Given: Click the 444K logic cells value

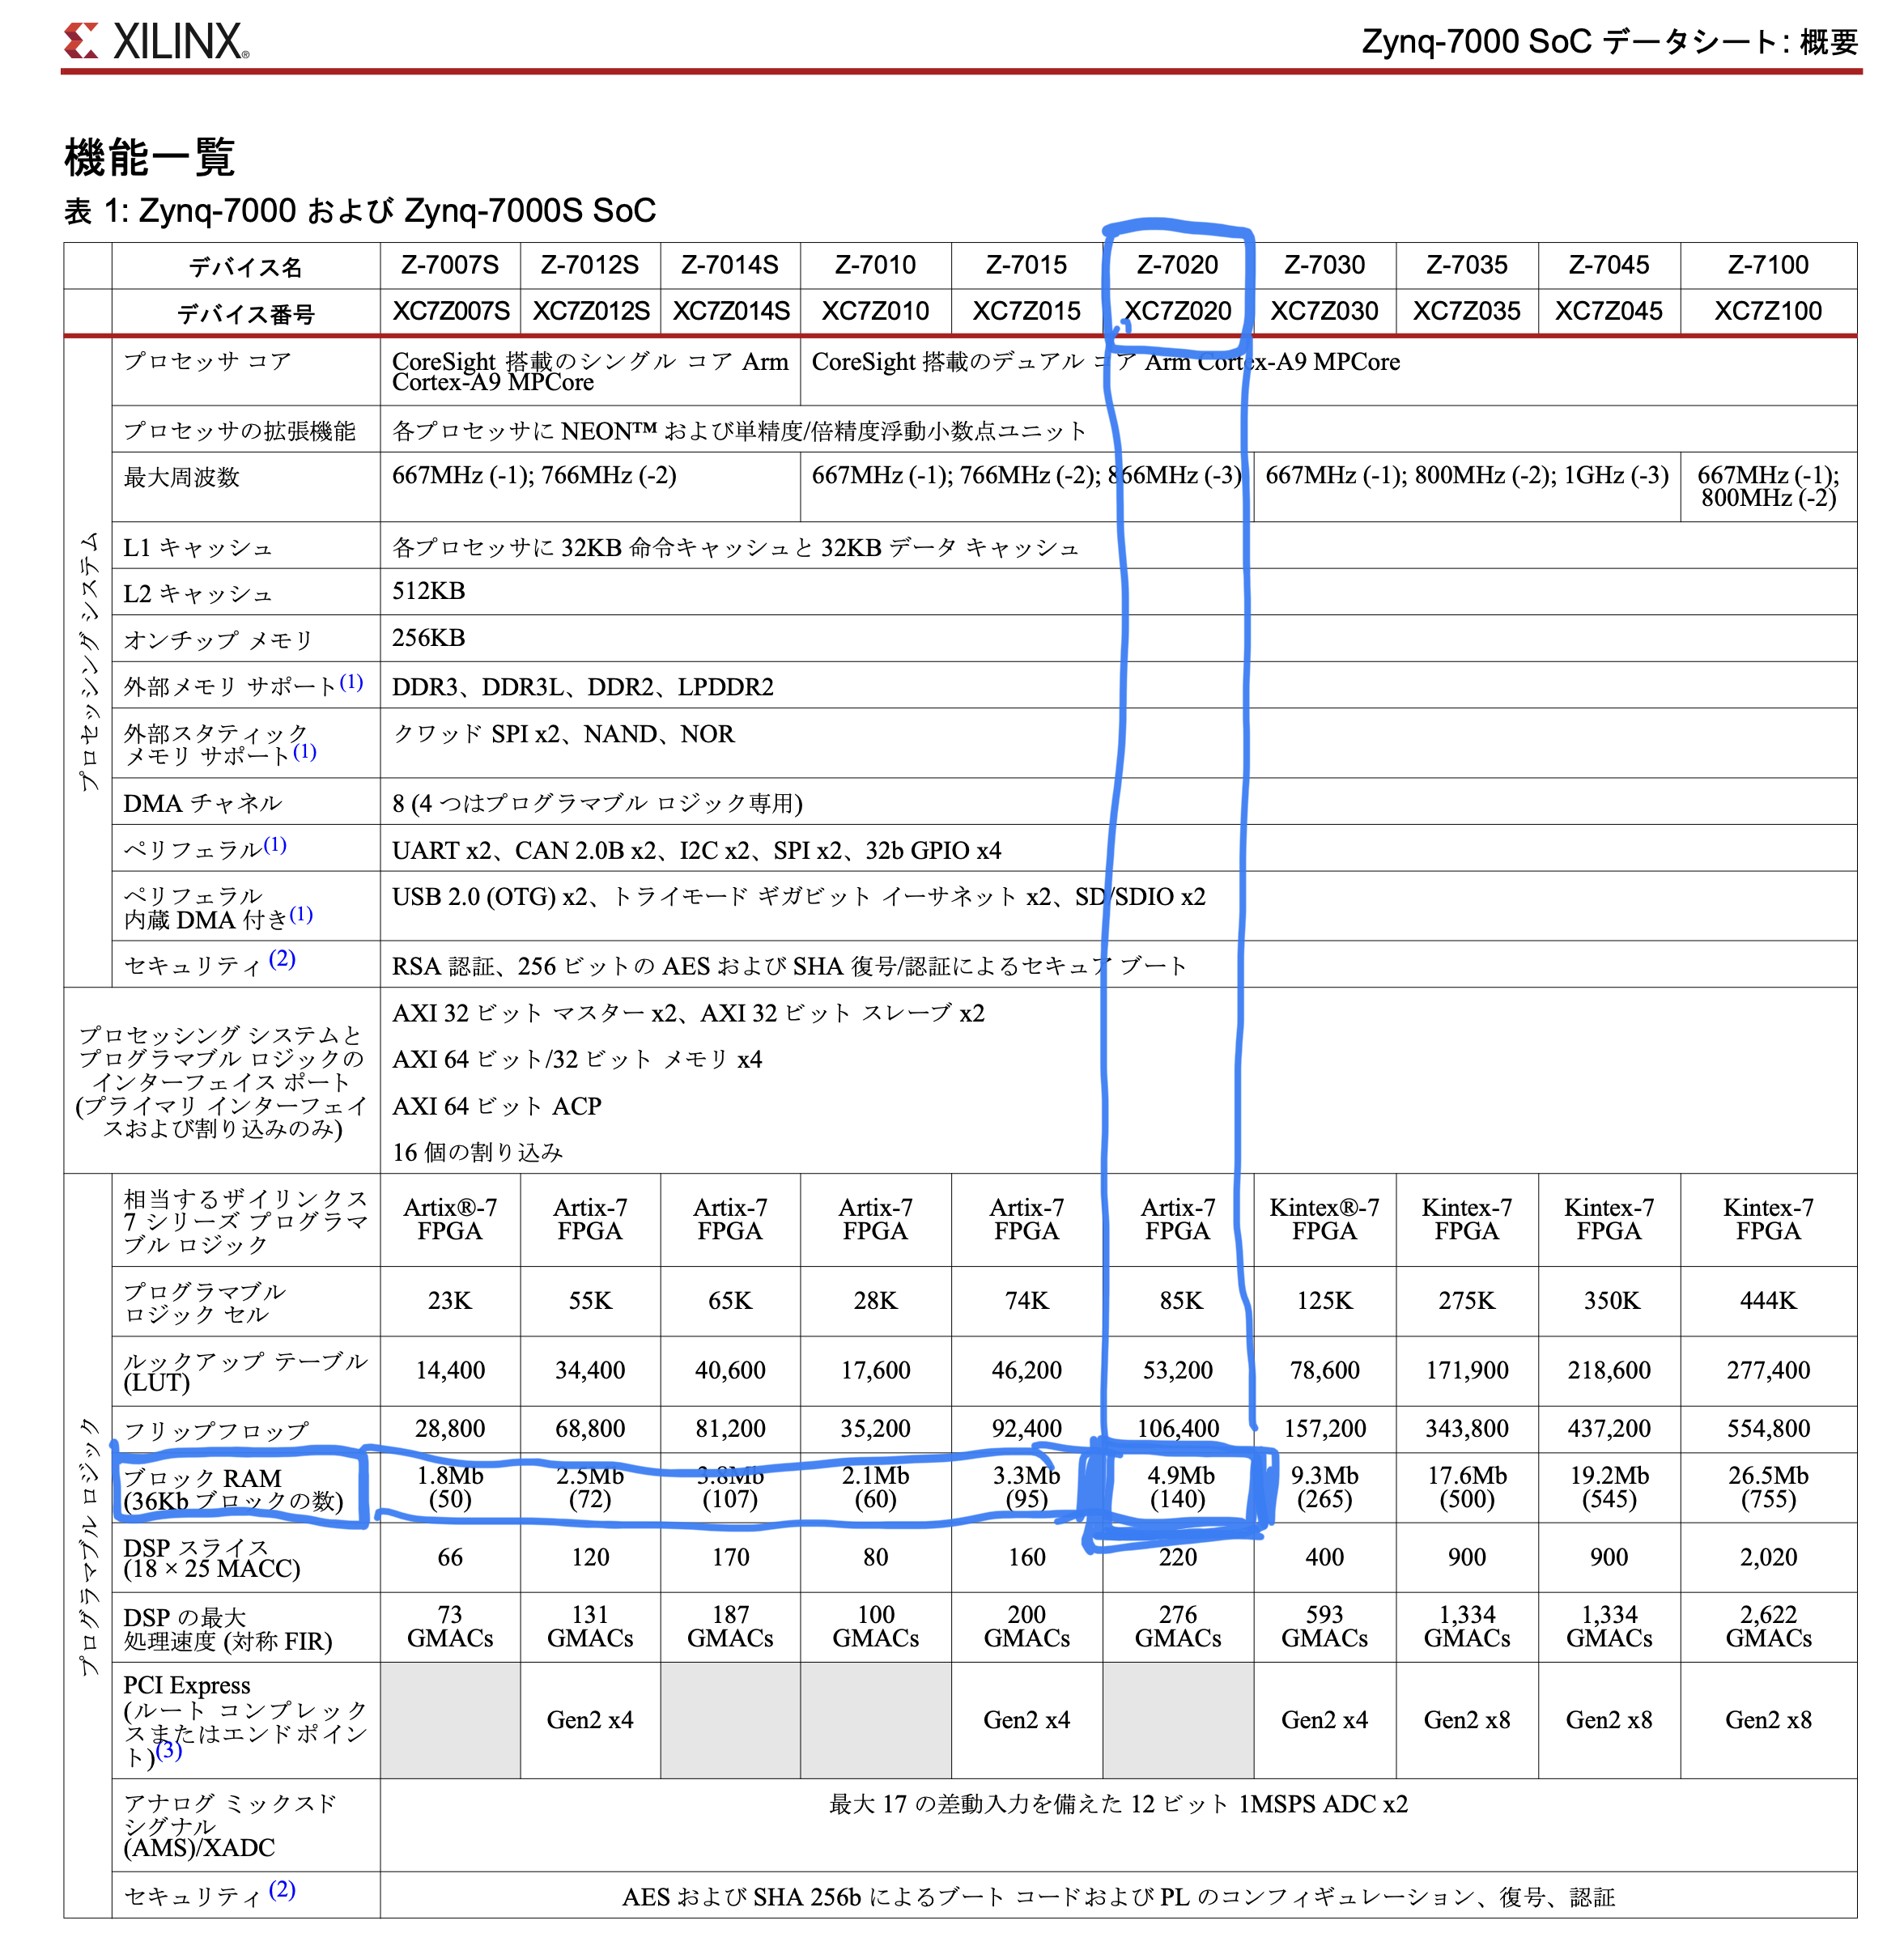Looking at the screenshot, I should [1768, 1300].
